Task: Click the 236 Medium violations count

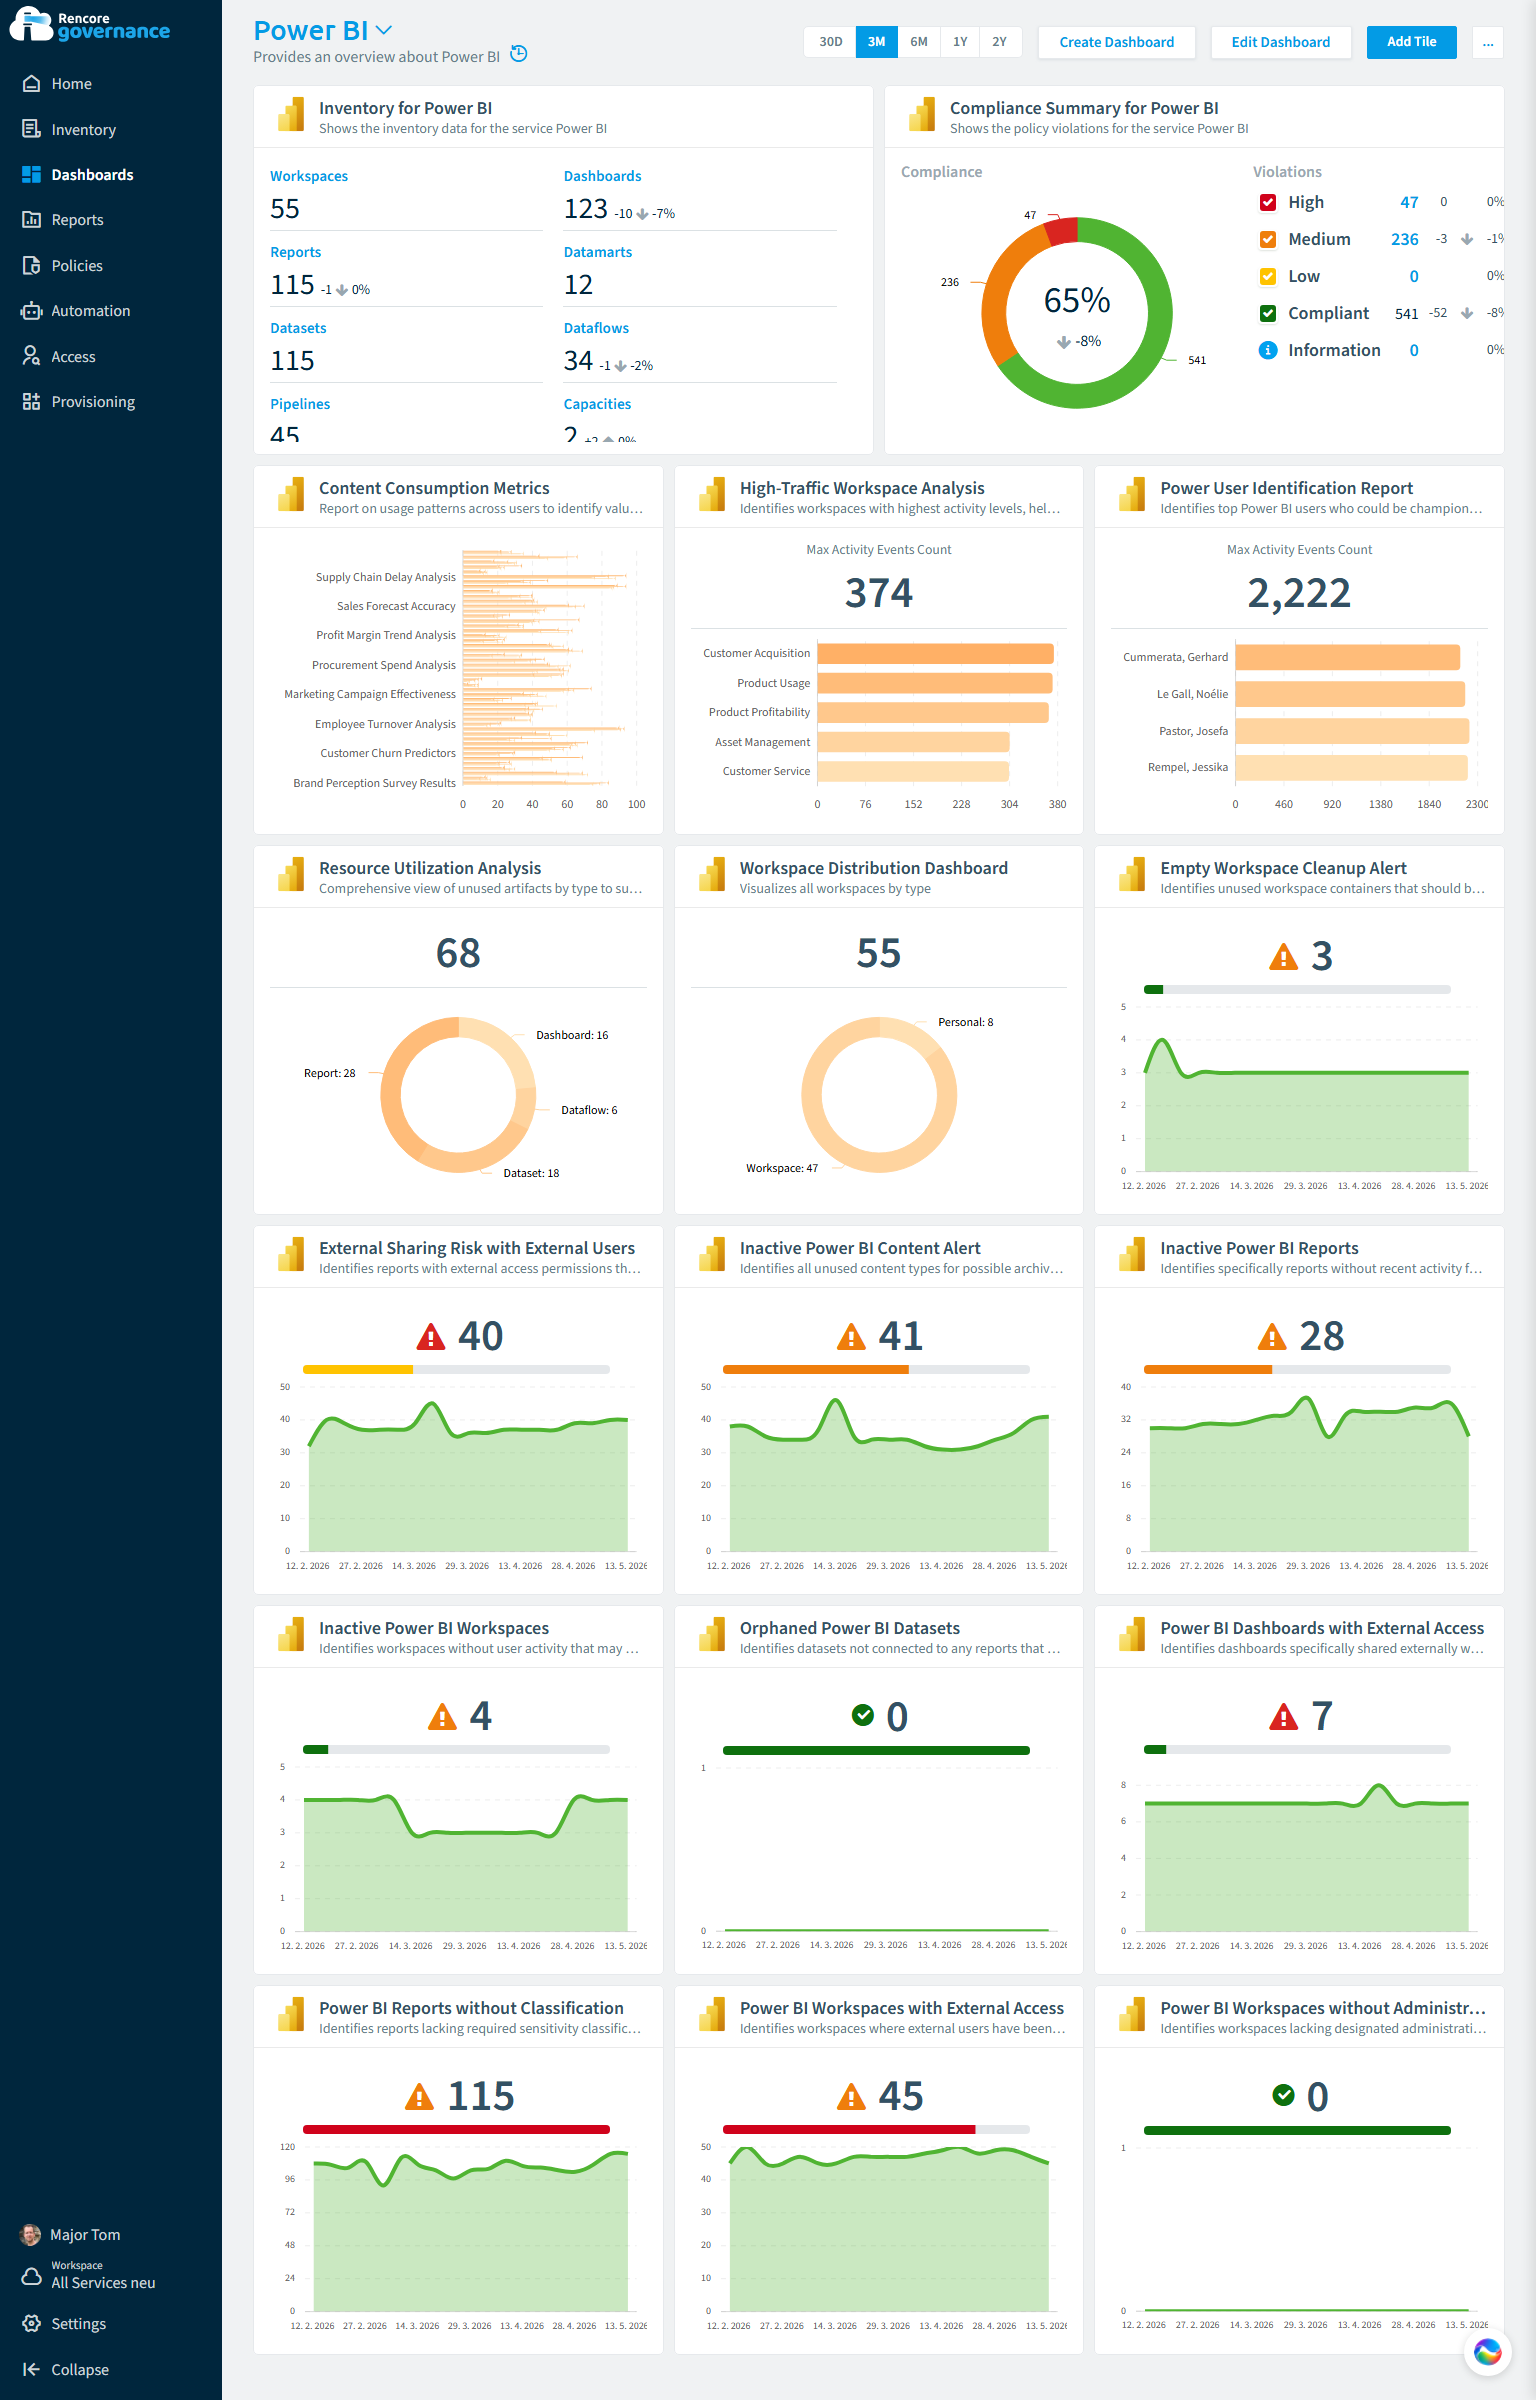Action: coord(1404,239)
